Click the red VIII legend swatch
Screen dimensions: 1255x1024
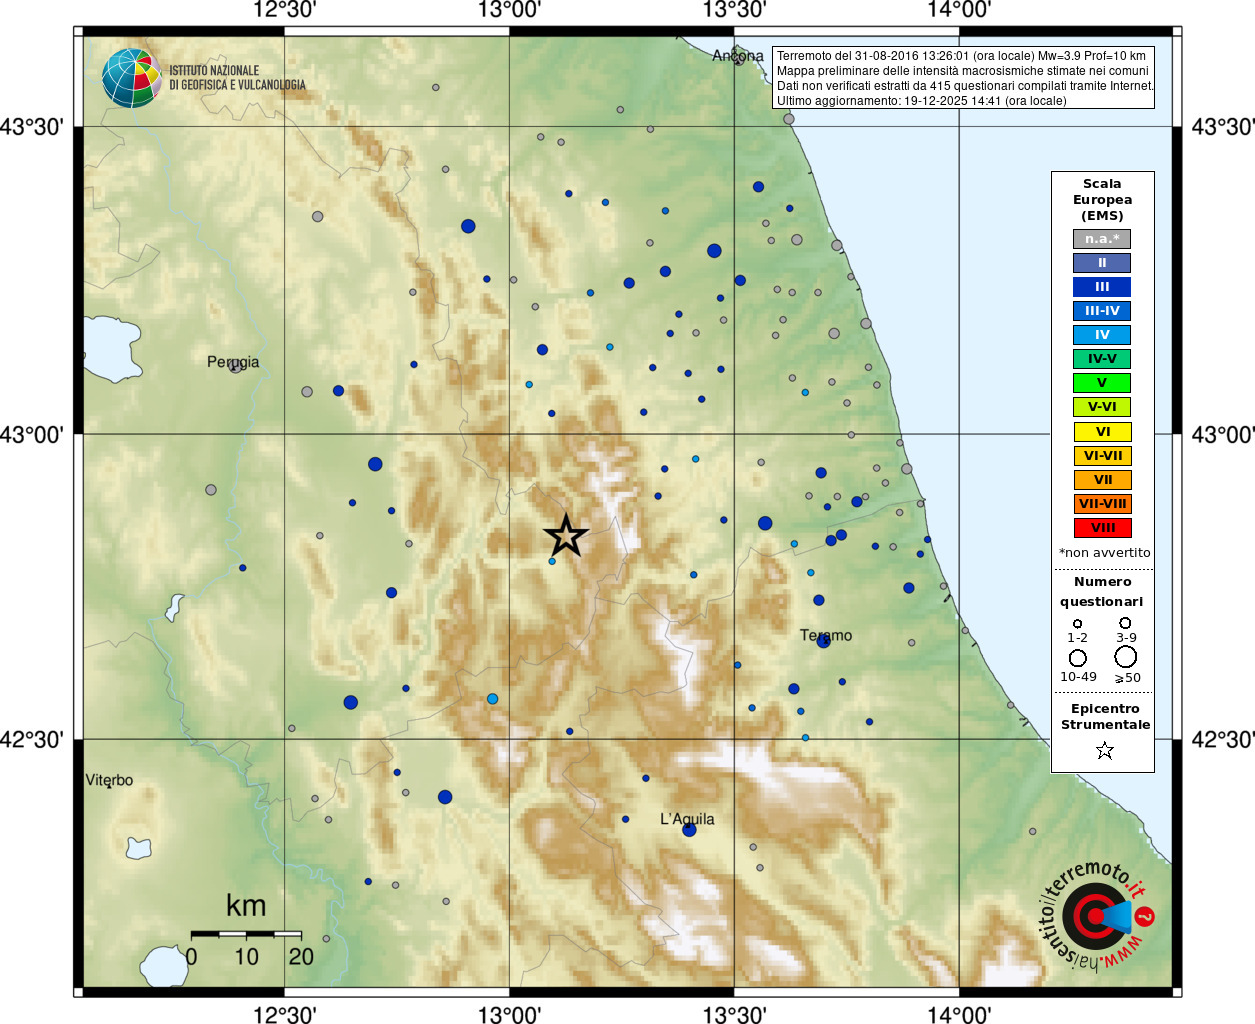[x=1102, y=528]
